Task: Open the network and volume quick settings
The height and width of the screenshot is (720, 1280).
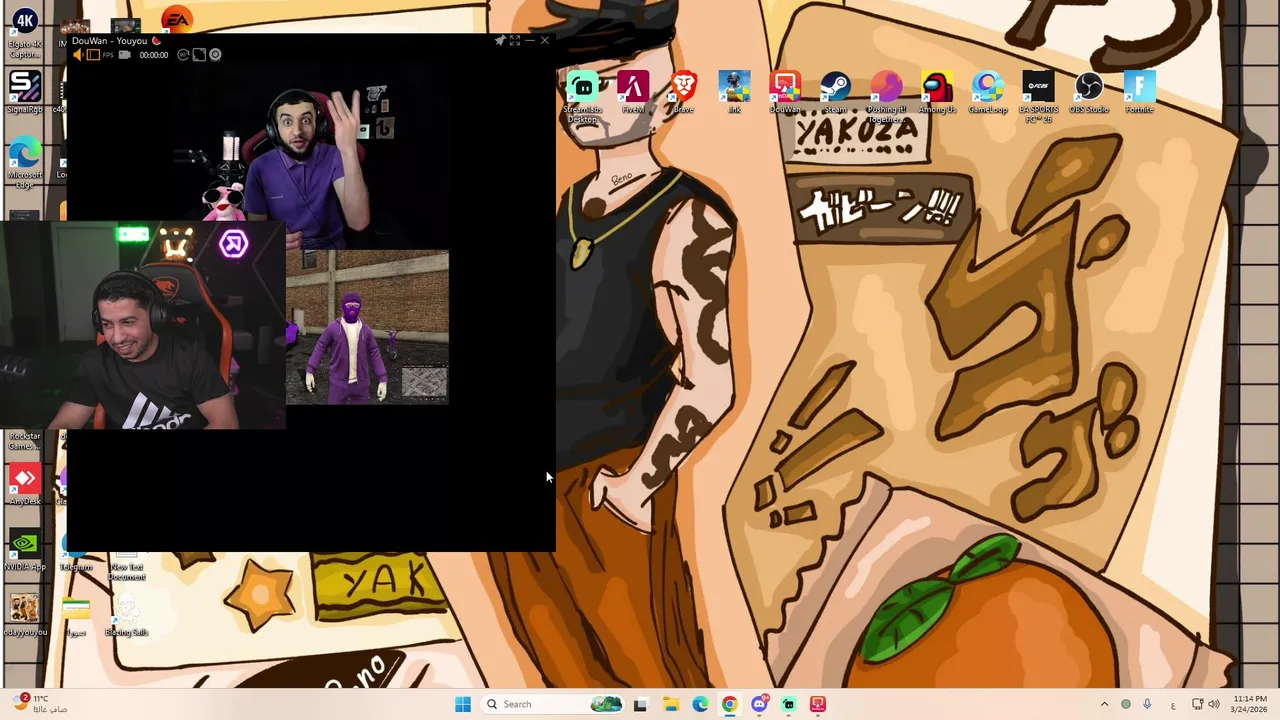Action: (x=1206, y=704)
